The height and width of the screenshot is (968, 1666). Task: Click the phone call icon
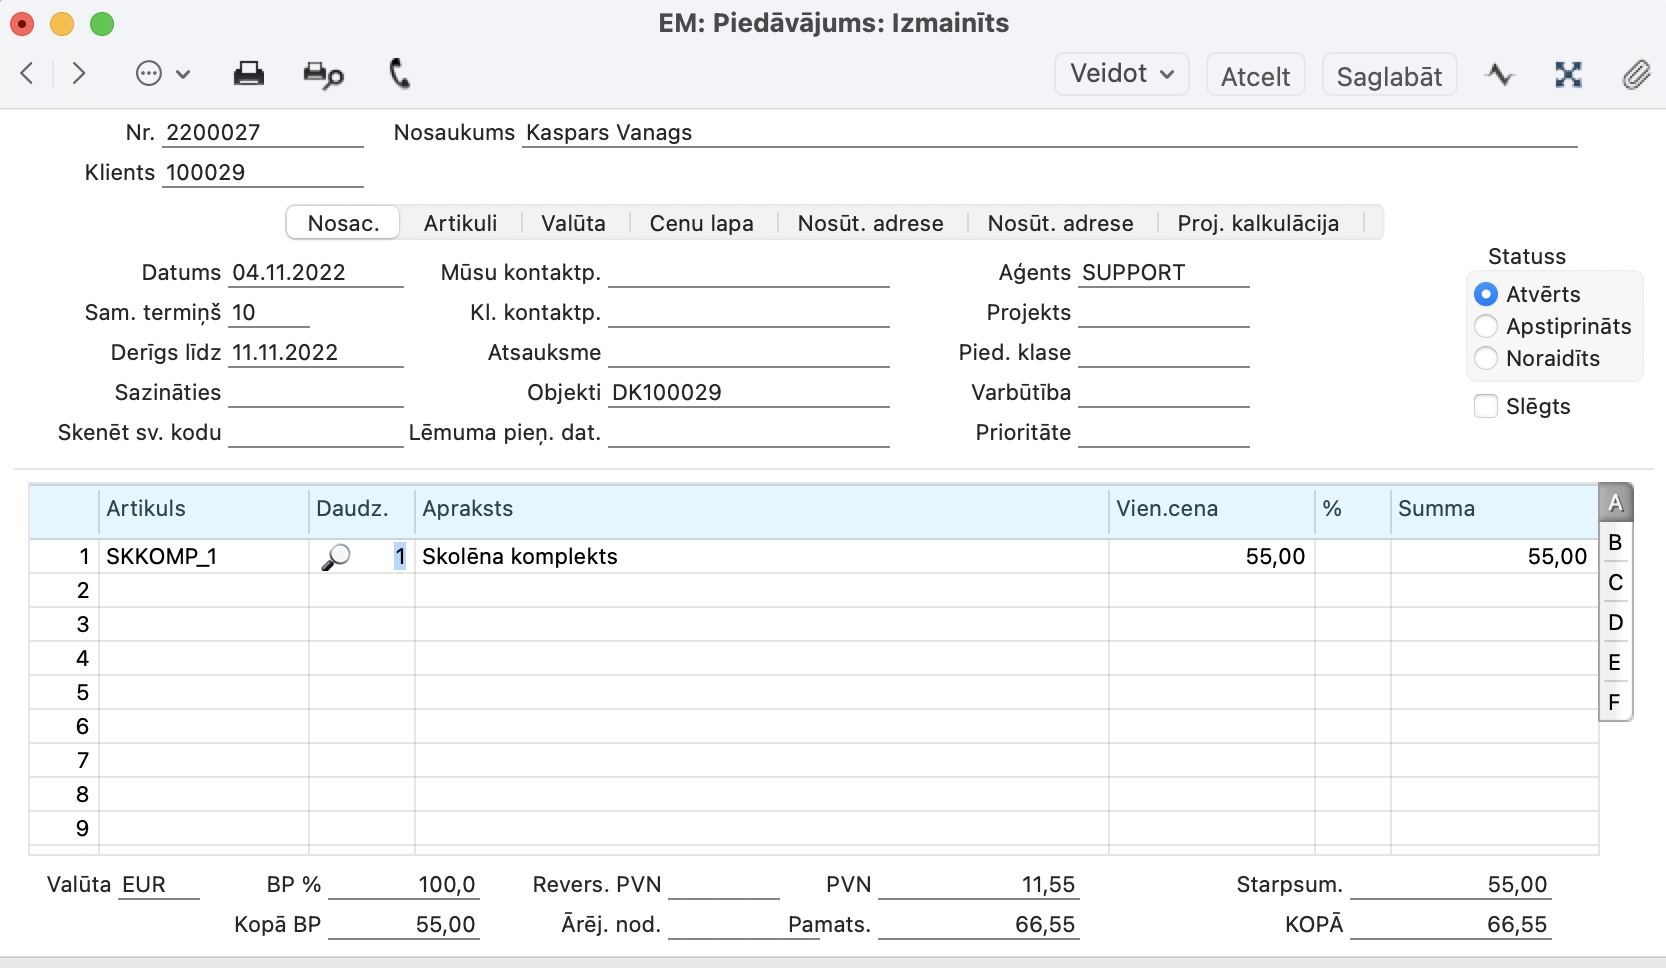[399, 73]
